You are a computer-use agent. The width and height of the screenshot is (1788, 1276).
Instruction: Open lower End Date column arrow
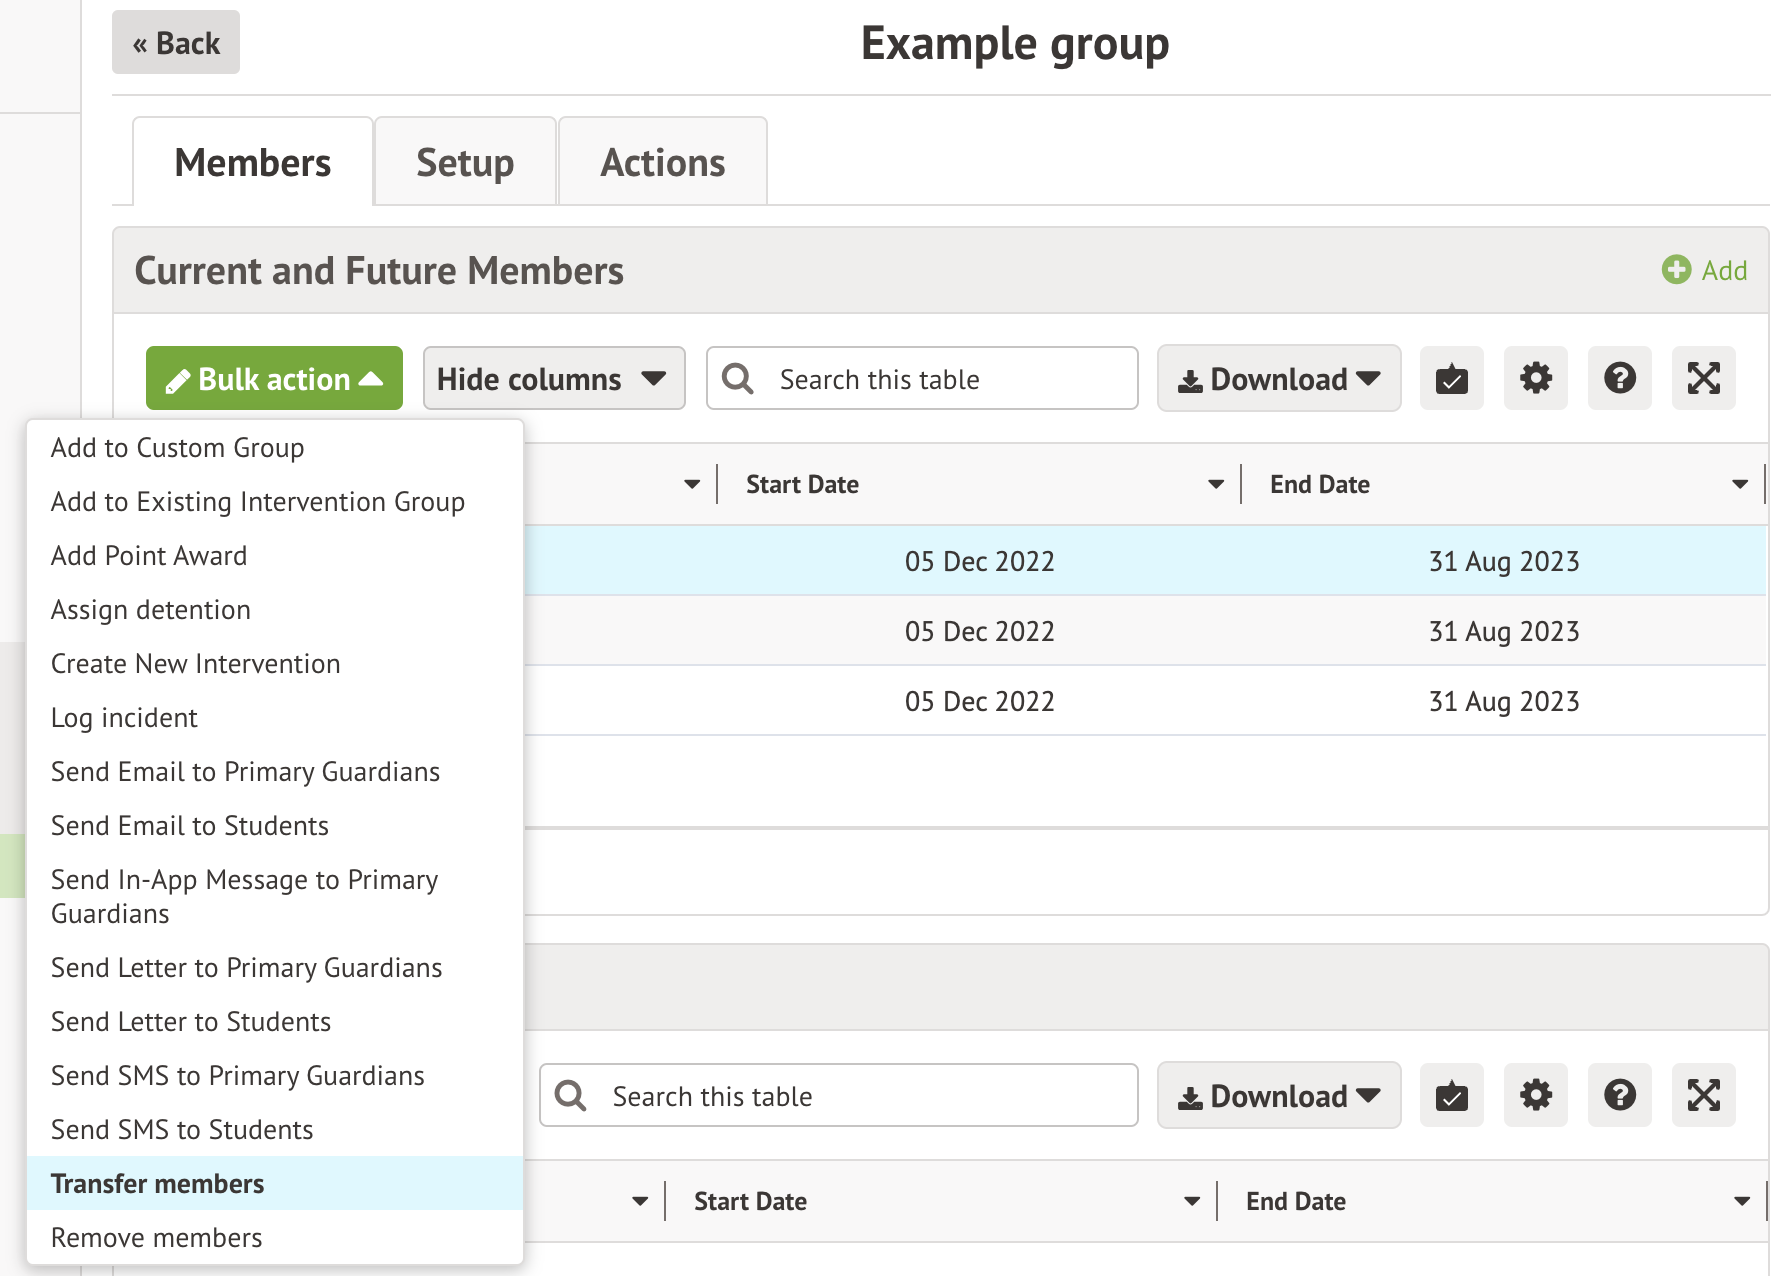[x=1742, y=1202]
